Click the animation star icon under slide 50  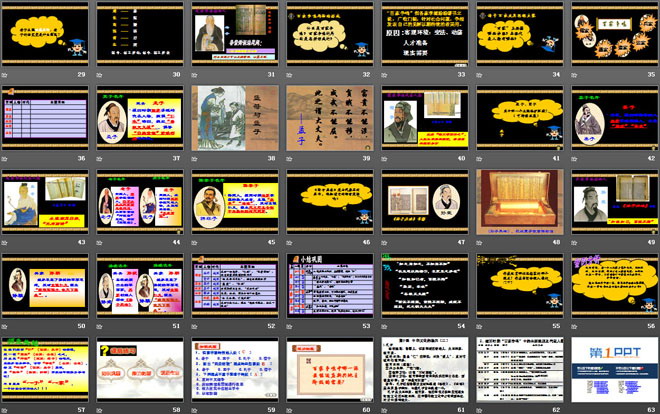pos(5,326)
